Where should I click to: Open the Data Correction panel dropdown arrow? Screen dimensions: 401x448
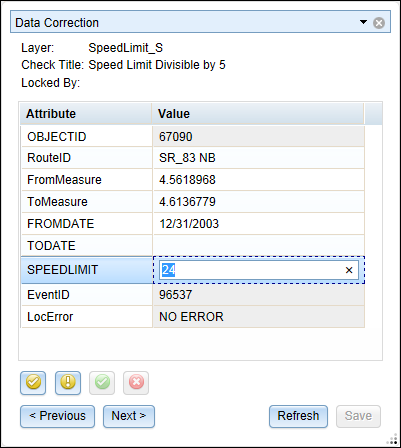[363, 22]
